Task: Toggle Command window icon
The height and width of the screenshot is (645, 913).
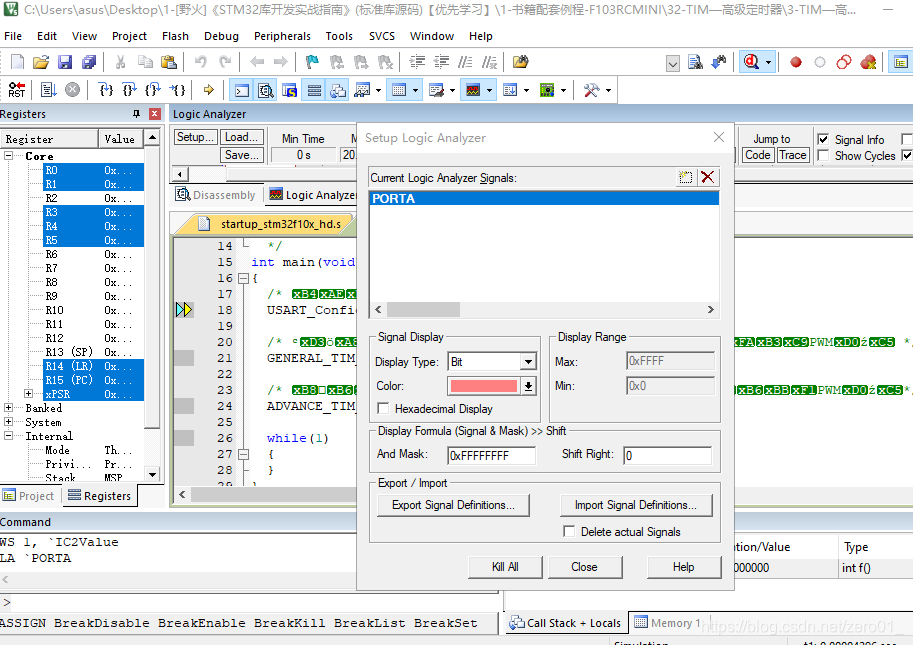Action: (x=242, y=90)
